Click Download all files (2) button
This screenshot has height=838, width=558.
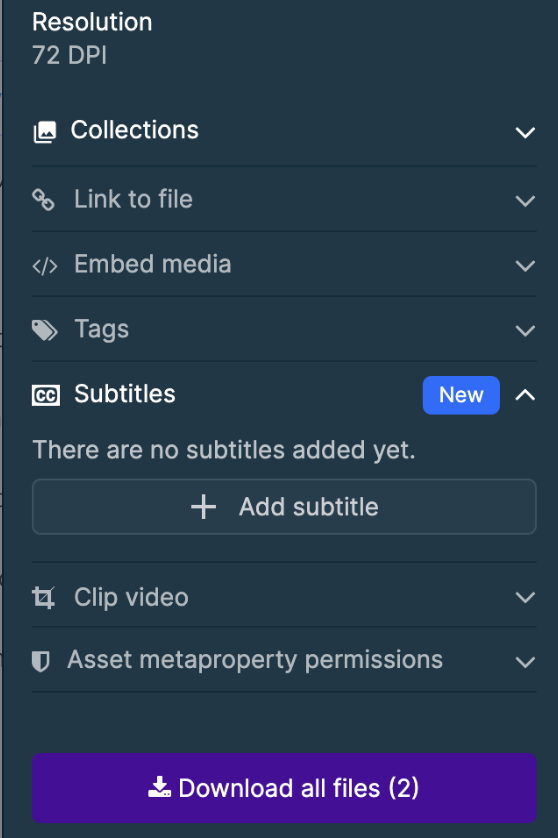tap(284, 788)
